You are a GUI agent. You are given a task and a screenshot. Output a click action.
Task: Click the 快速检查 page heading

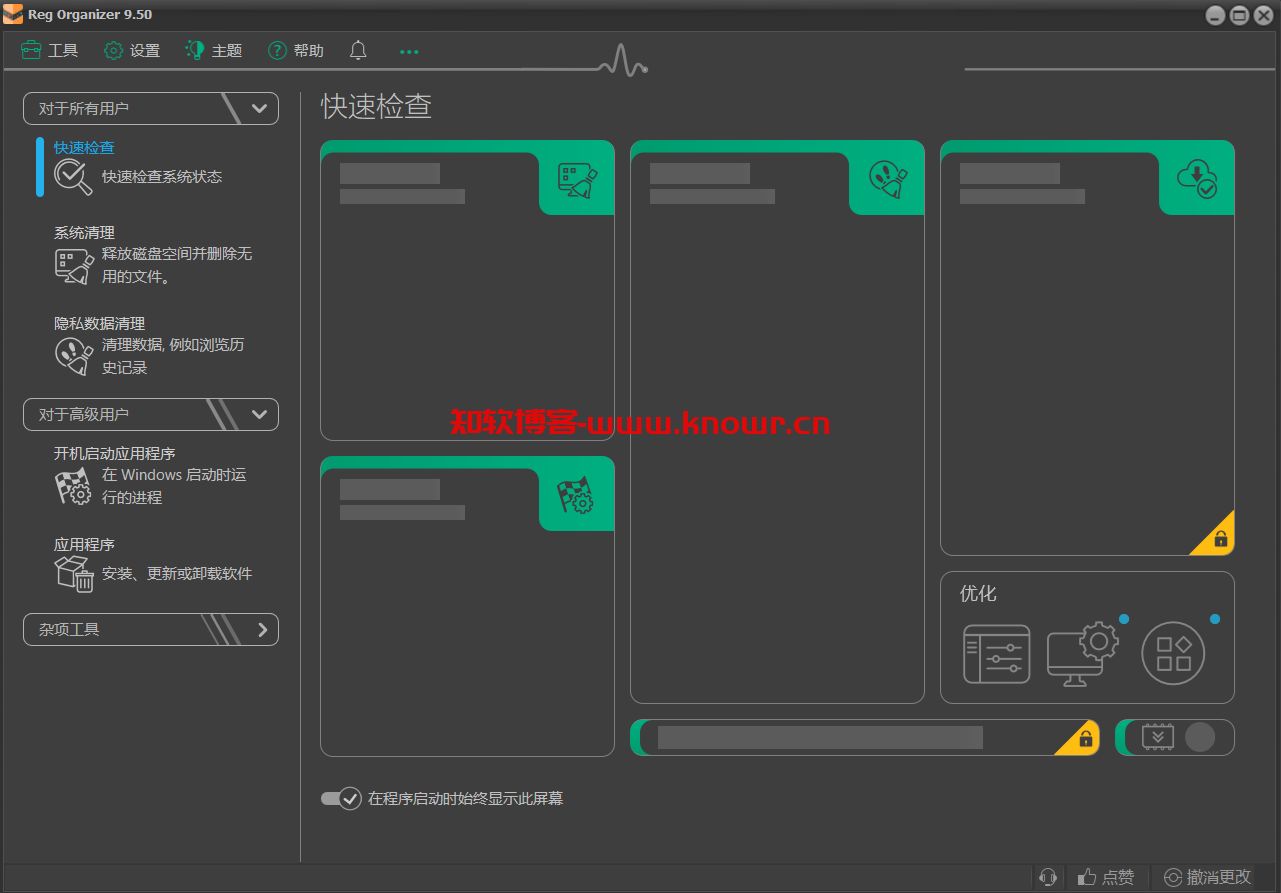tap(376, 107)
